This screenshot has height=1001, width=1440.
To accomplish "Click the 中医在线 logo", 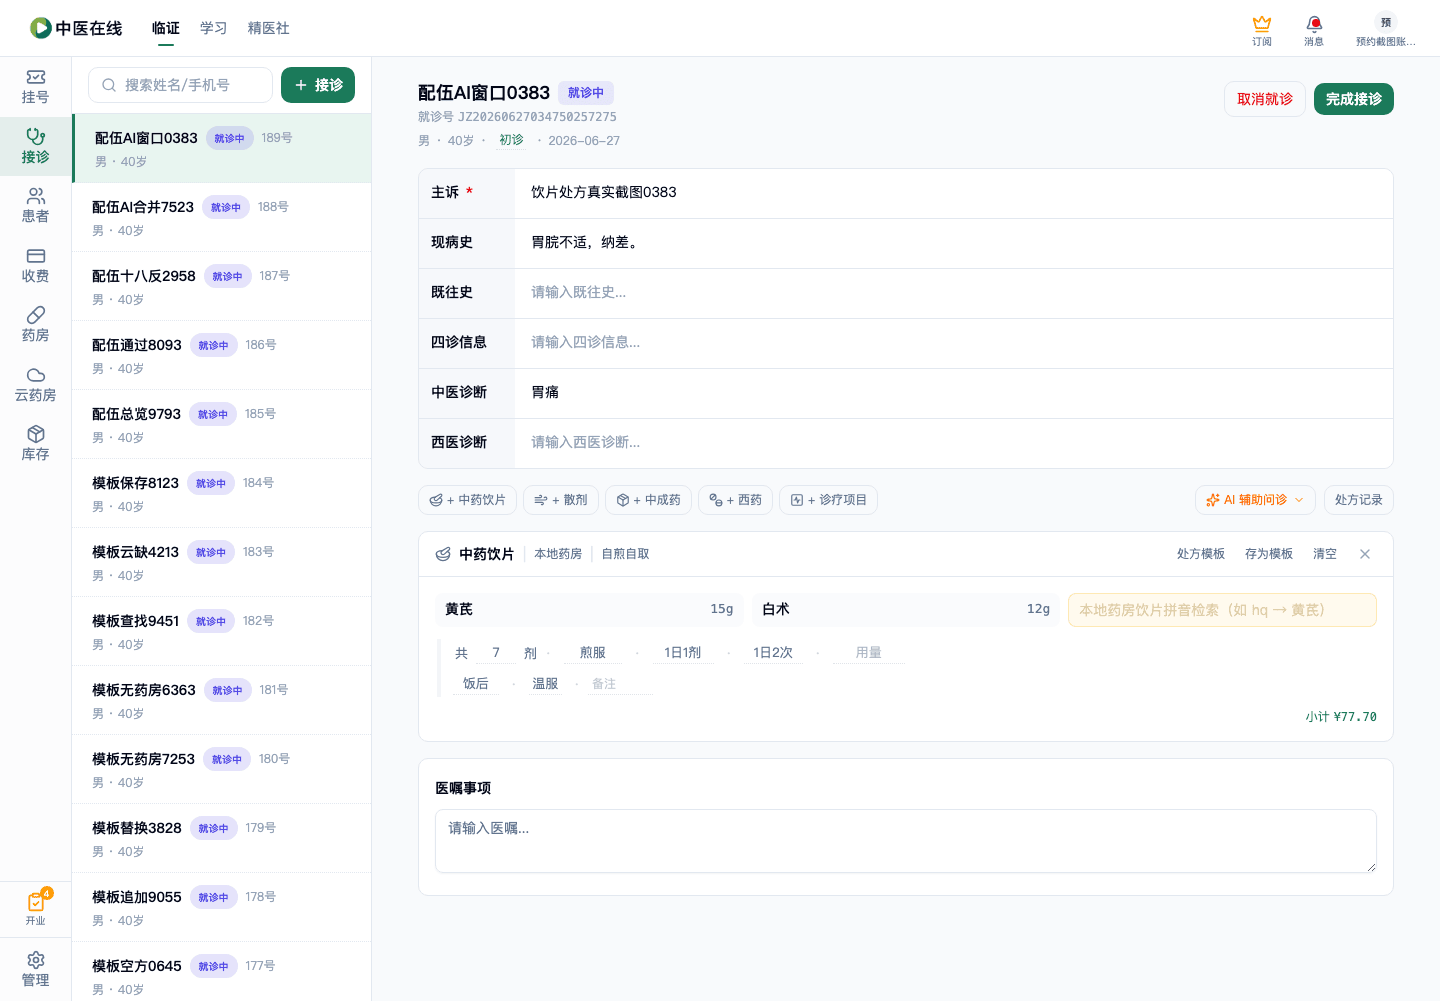I will point(76,28).
